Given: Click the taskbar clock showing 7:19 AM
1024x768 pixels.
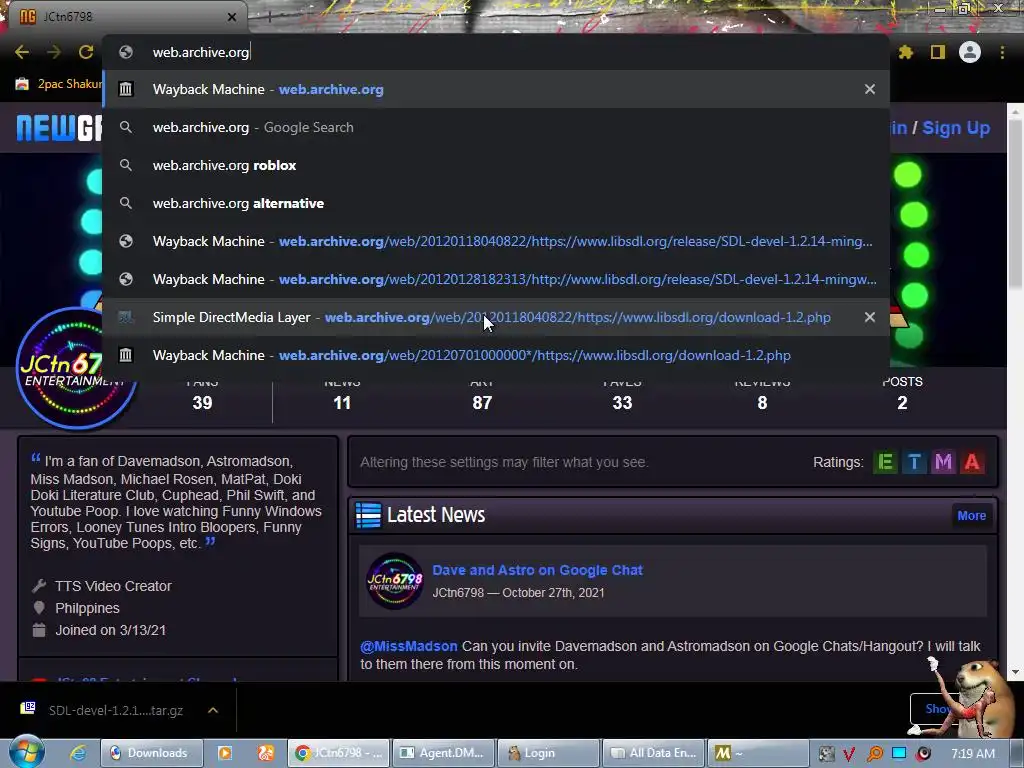Looking at the screenshot, I should tap(972, 754).
